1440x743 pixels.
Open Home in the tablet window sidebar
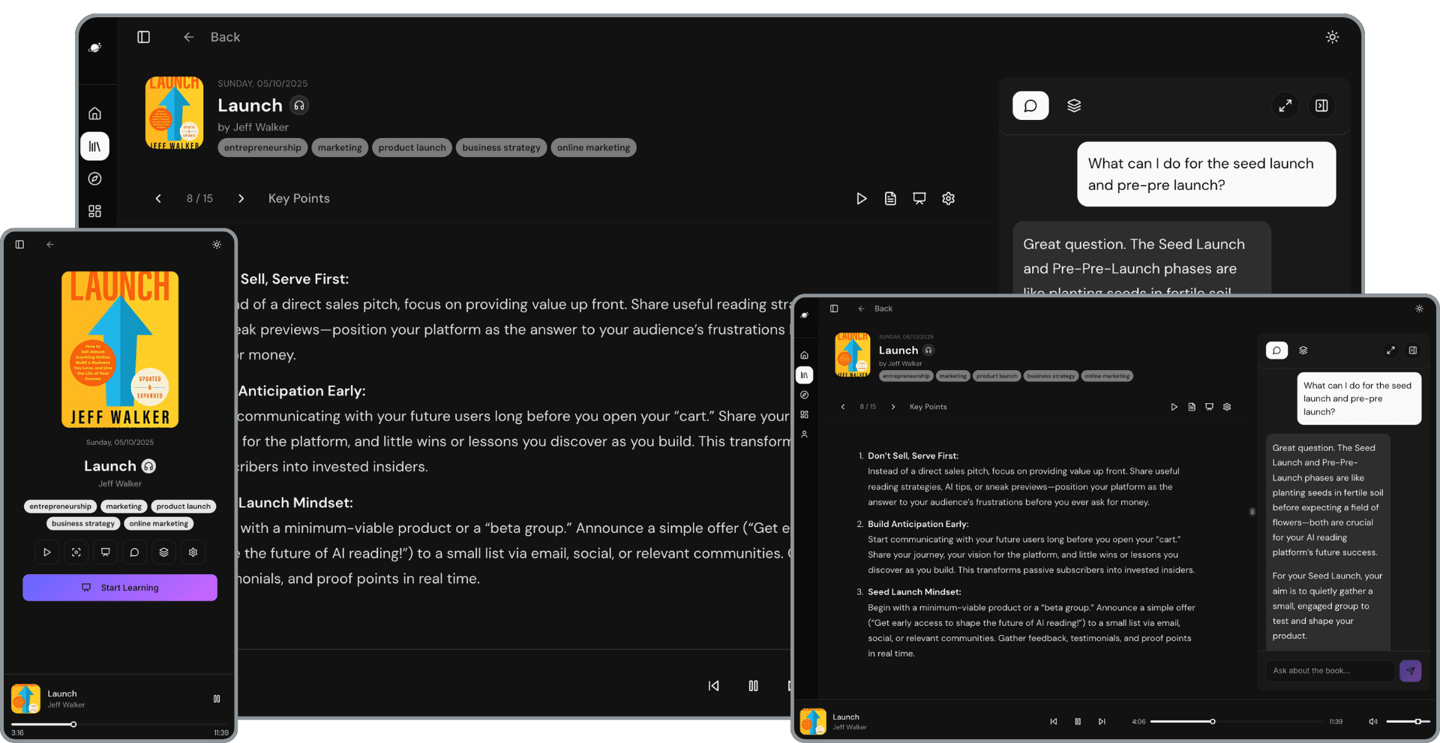point(804,355)
